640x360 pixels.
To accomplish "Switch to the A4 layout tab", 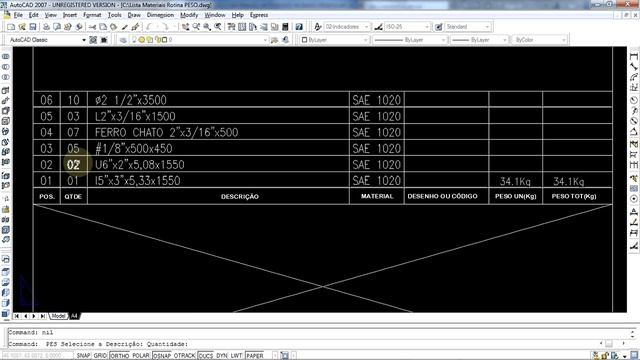I will coord(74,316).
